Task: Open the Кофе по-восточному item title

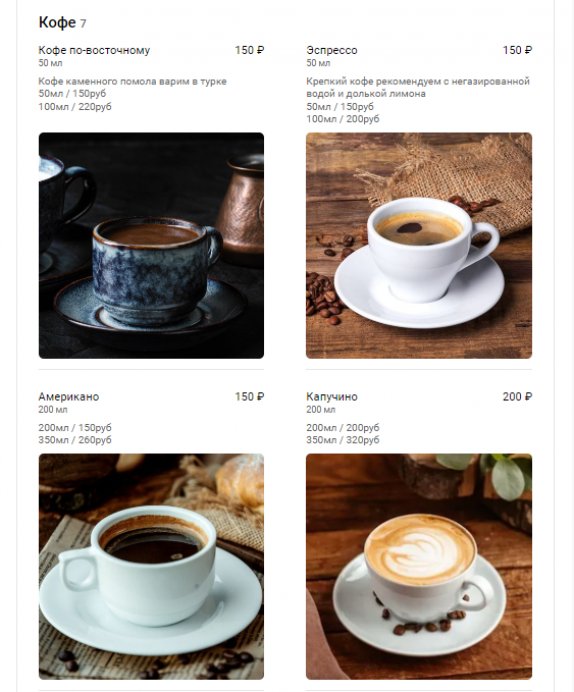Action: click(x=94, y=50)
